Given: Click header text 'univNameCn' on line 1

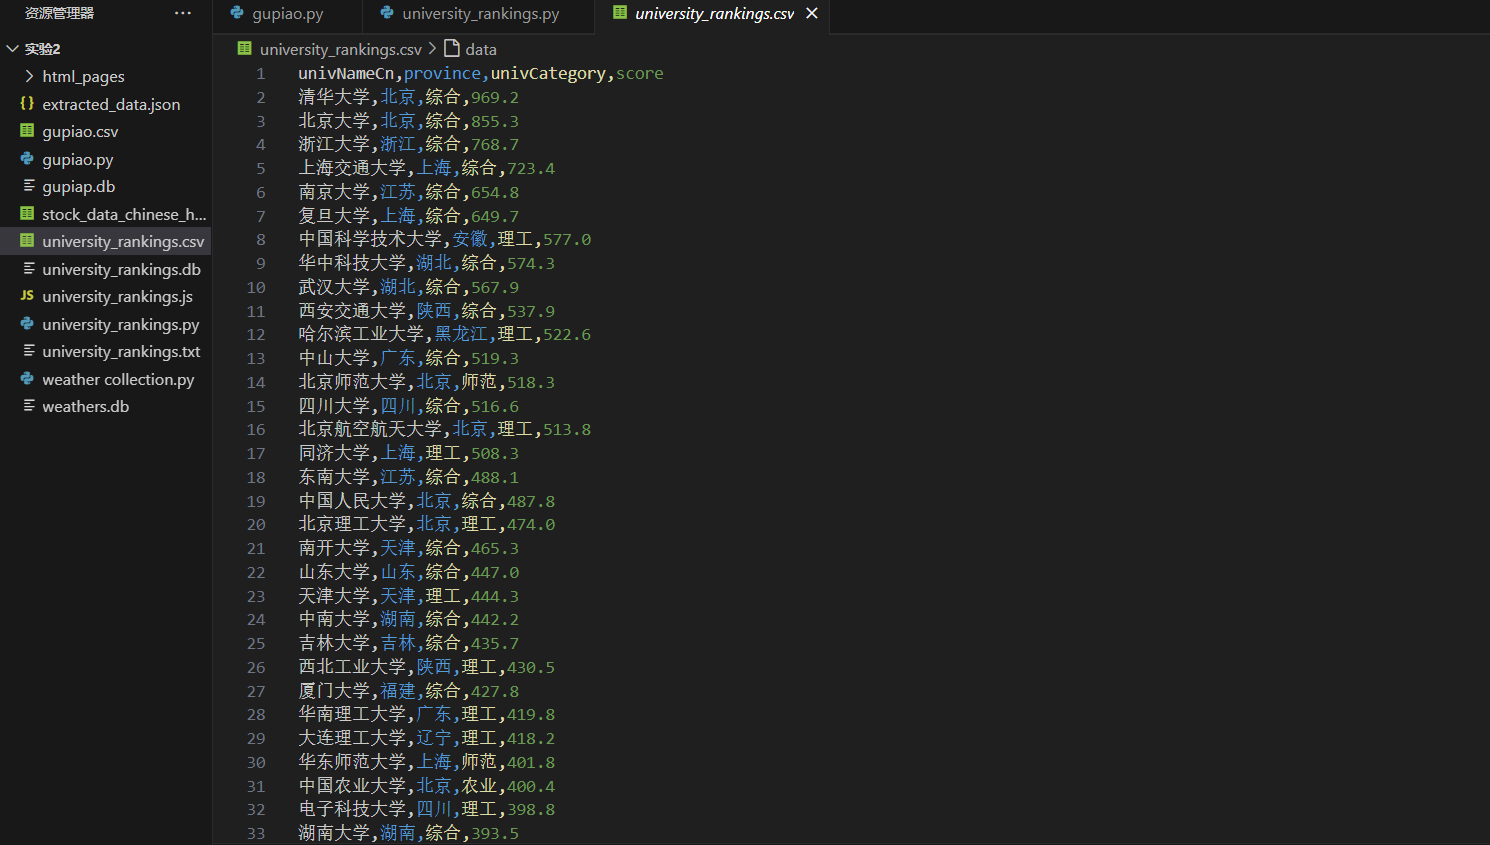Looking at the screenshot, I should pos(346,73).
